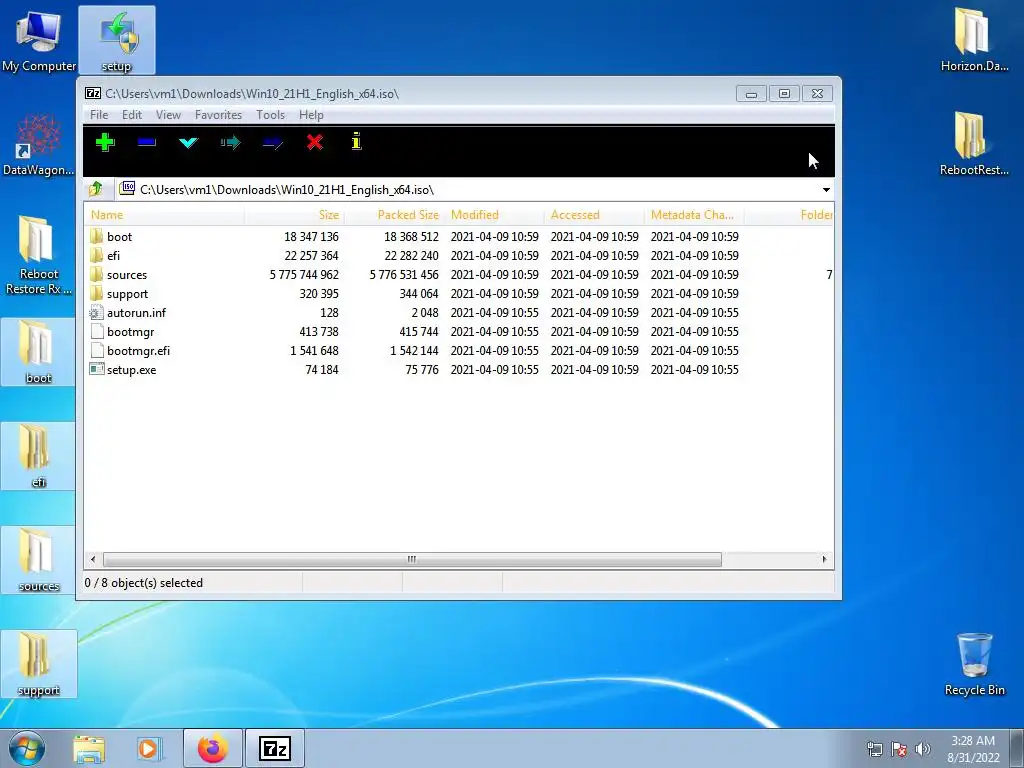Viewport: 1024px width, 768px height.
Task: Select the Horizon.Da... desktop folder
Action: (974, 40)
